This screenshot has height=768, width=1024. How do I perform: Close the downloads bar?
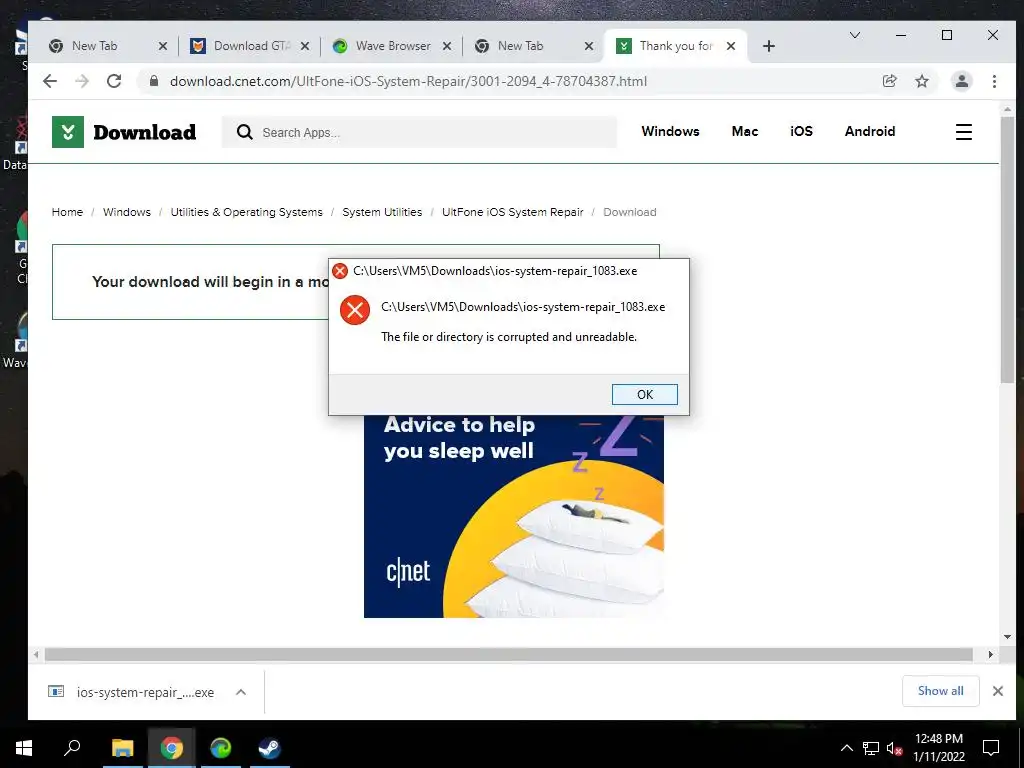pos(998,691)
